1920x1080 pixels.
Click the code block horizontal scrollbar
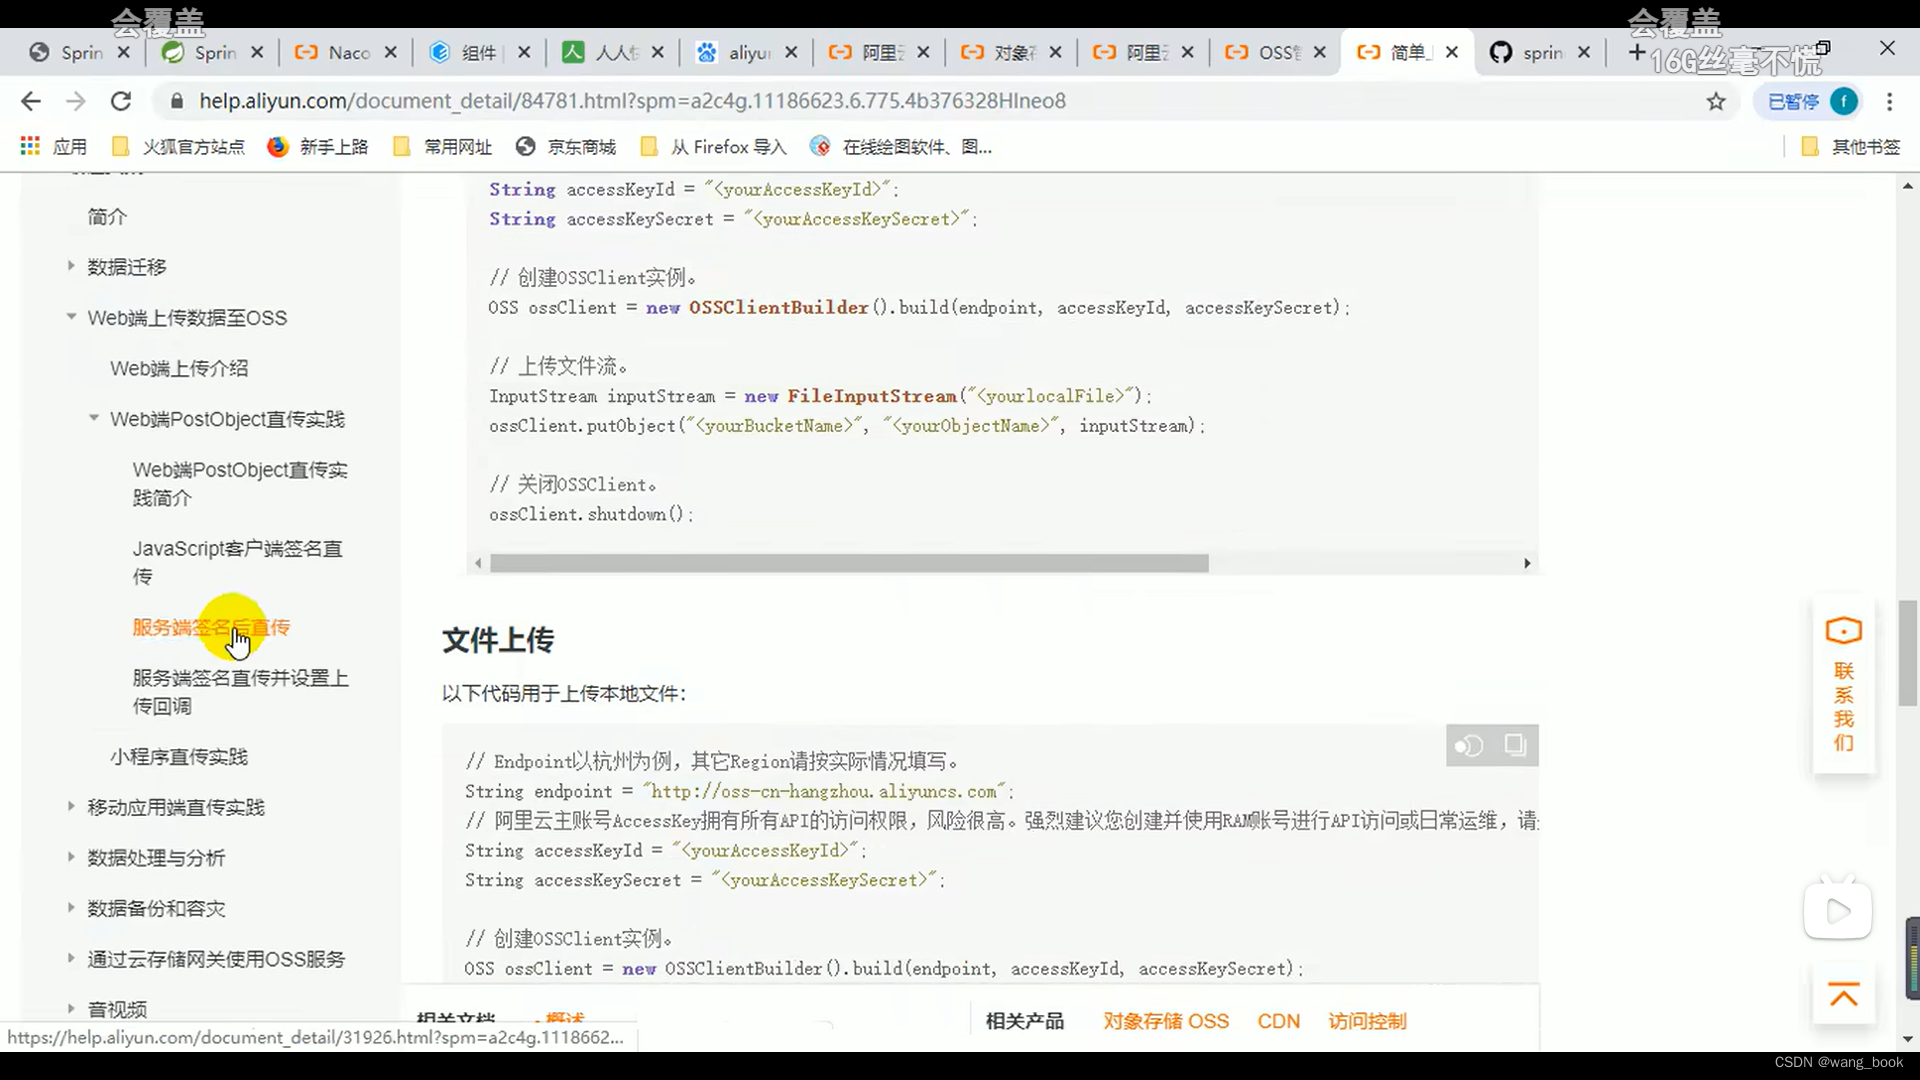pyautogui.click(x=849, y=564)
